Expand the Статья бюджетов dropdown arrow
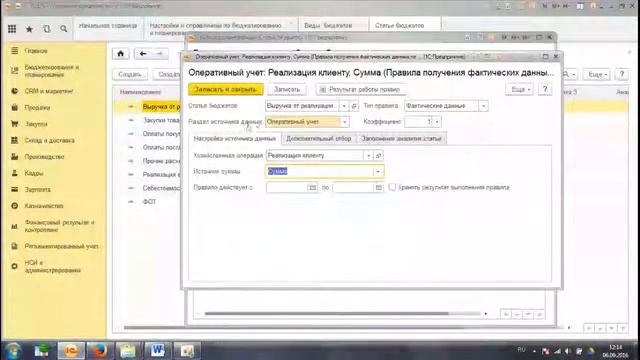 pyautogui.click(x=344, y=106)
